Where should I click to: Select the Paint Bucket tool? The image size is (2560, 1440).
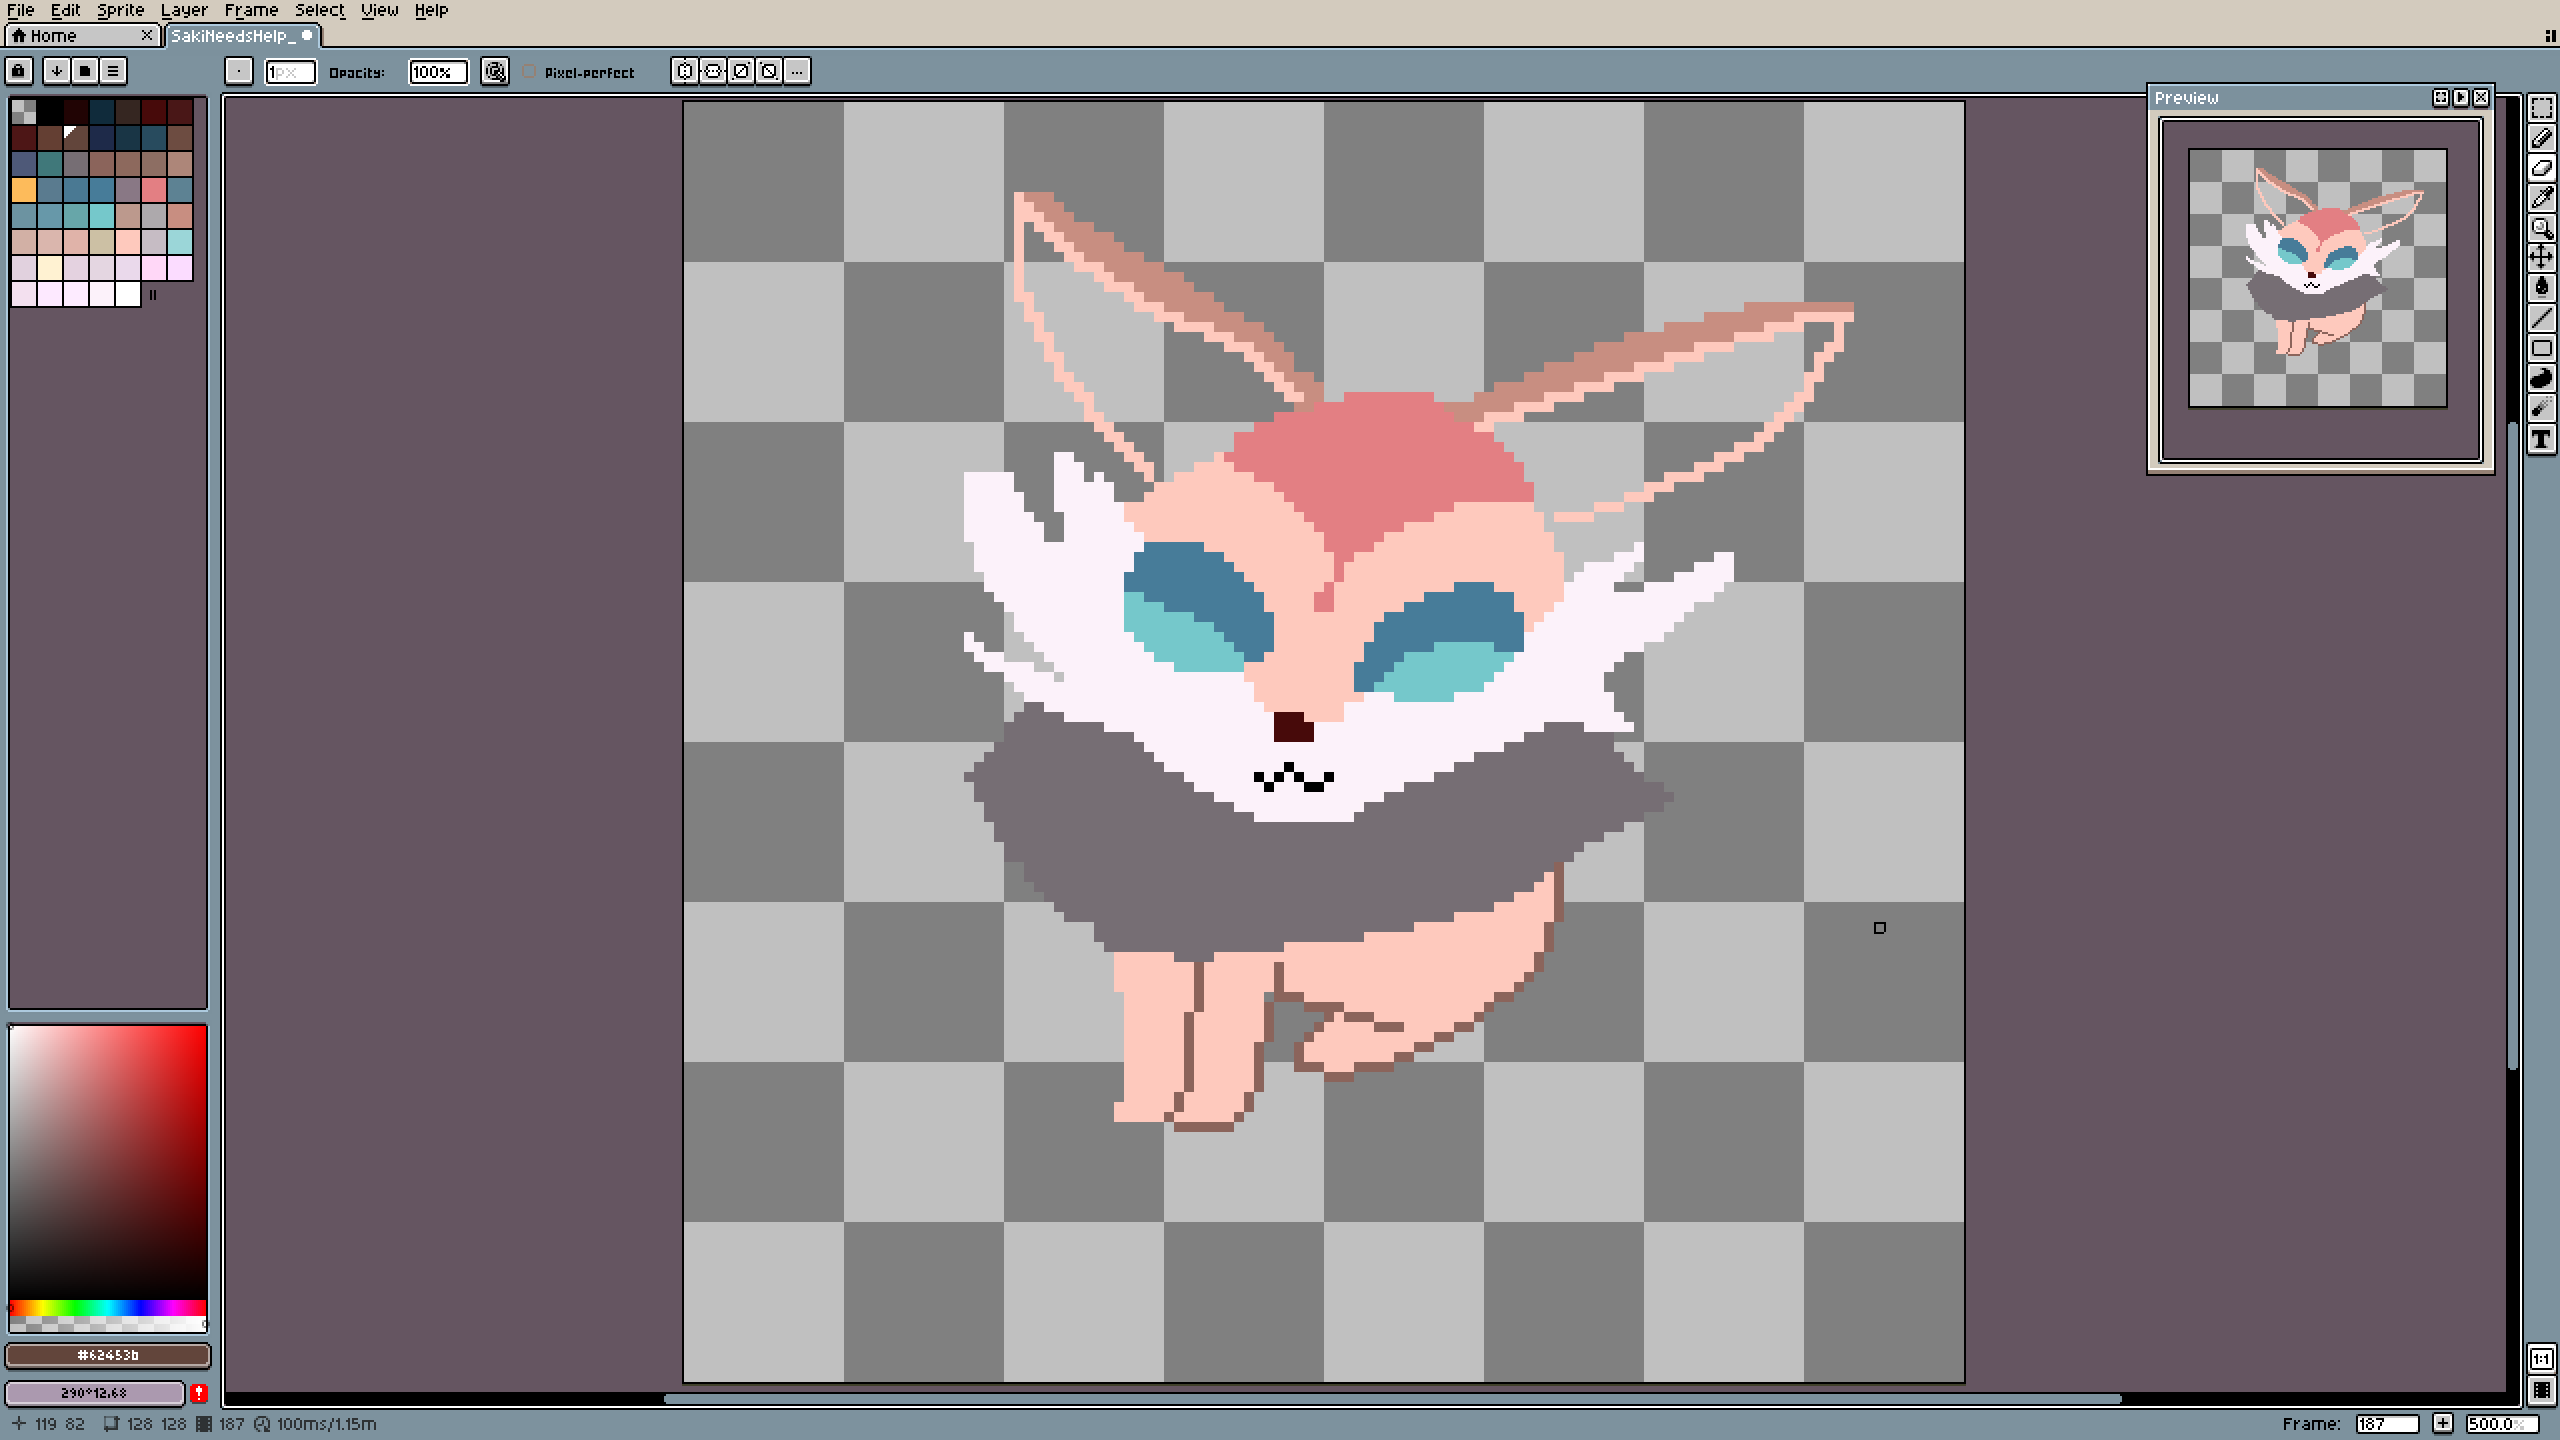tap(2541, 288)
